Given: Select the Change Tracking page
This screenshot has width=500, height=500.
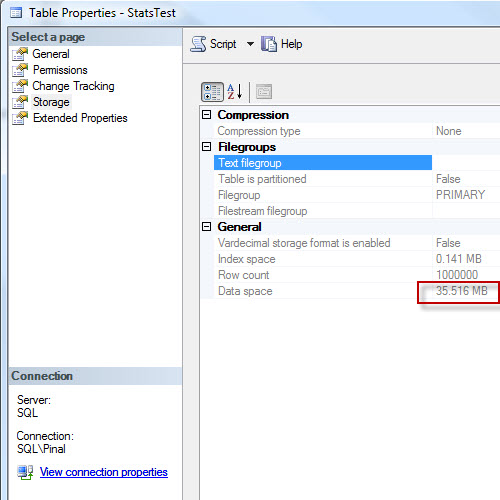Looking at the screenshot, I should pyautogui.click(x=73, y=86).
